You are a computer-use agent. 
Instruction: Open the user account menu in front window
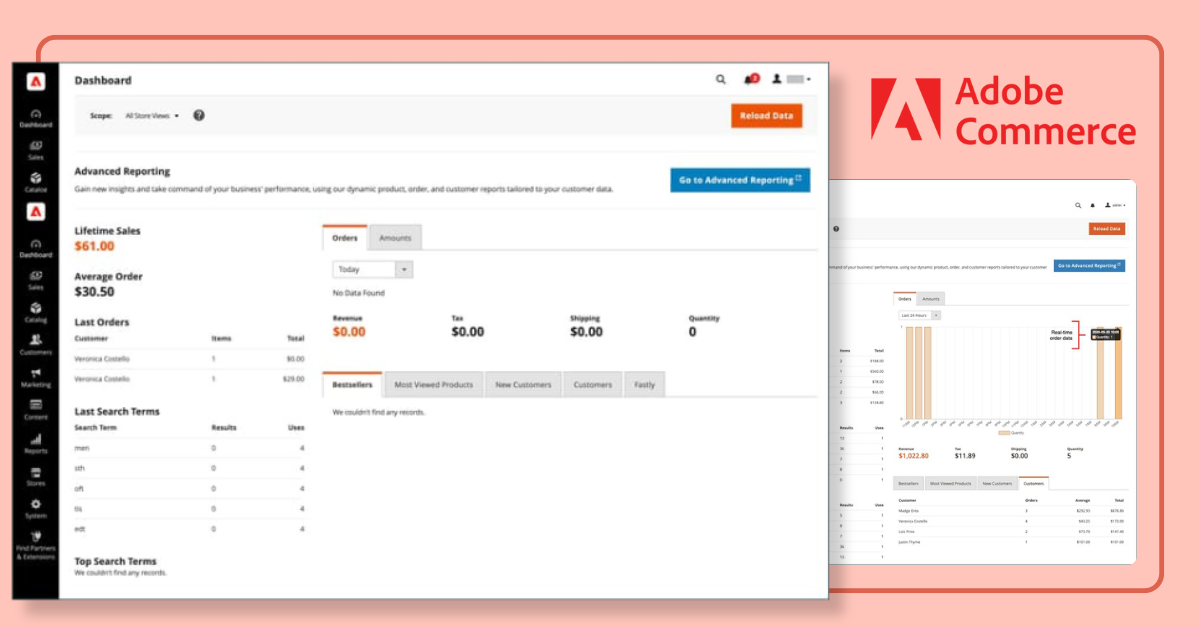(x=791, y=79)
